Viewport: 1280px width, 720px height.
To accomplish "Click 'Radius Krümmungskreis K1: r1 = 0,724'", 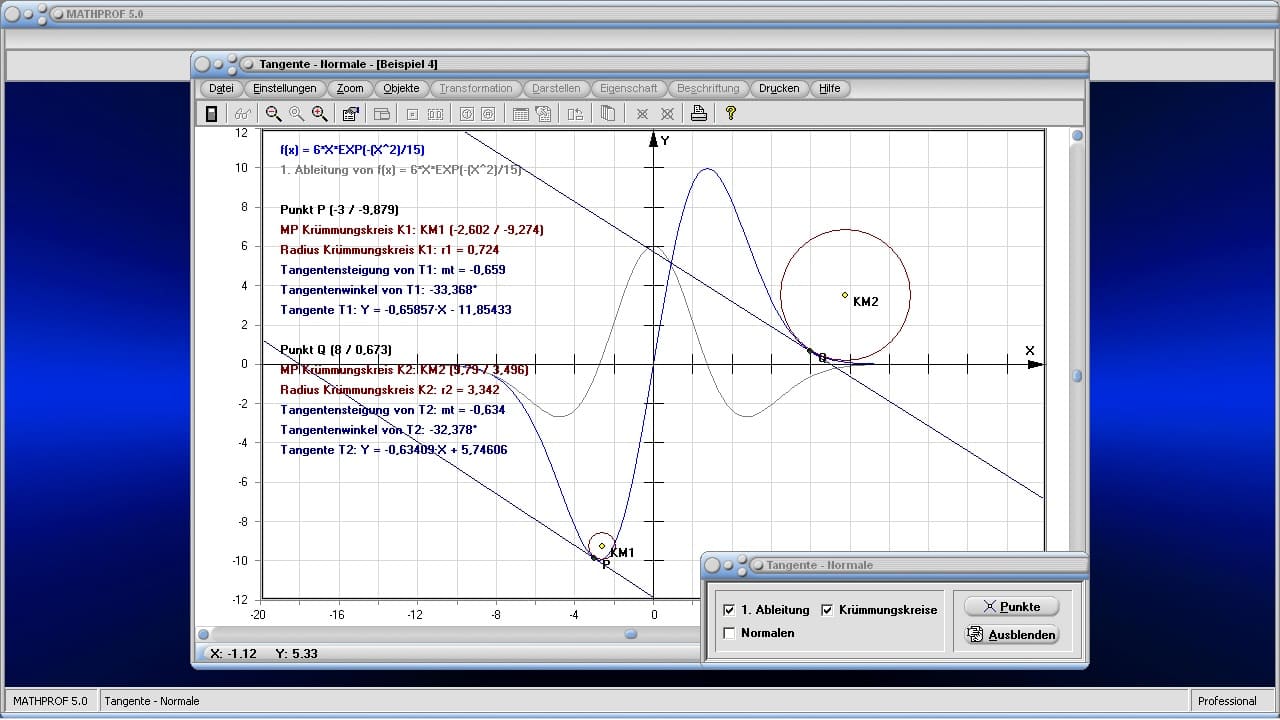I will 390,250.
